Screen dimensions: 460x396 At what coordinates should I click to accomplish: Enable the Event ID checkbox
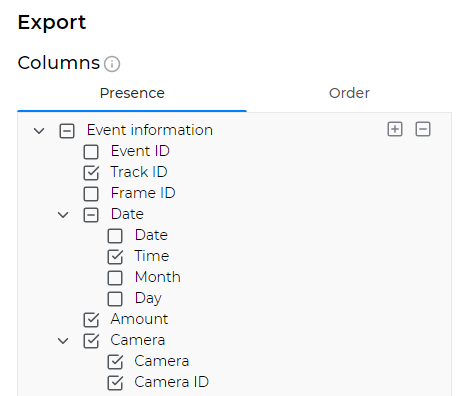[x=91, y=152]
